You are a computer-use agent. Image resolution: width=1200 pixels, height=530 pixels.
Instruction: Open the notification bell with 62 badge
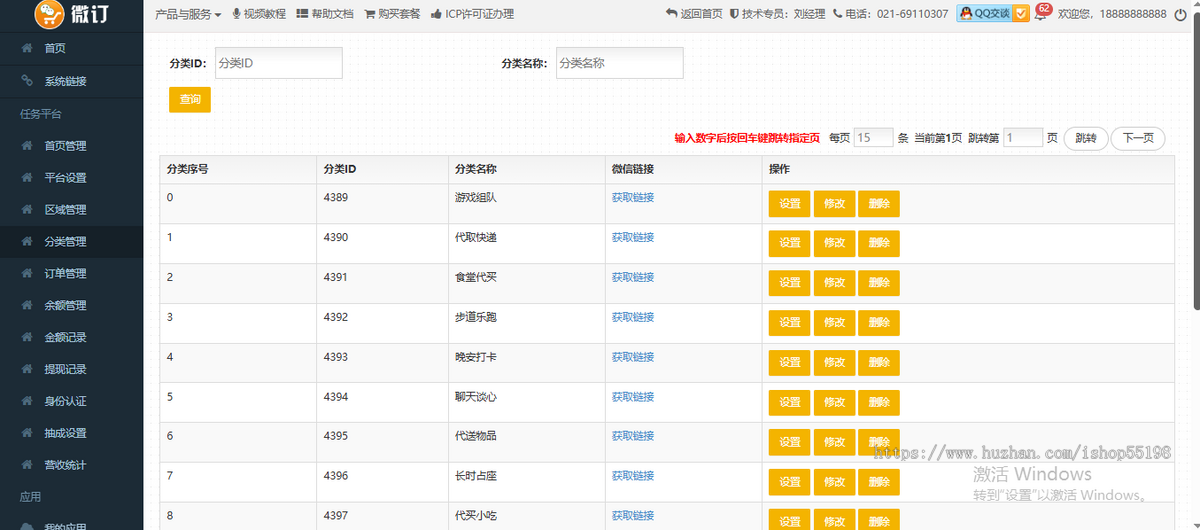(x=1041, y=14)
